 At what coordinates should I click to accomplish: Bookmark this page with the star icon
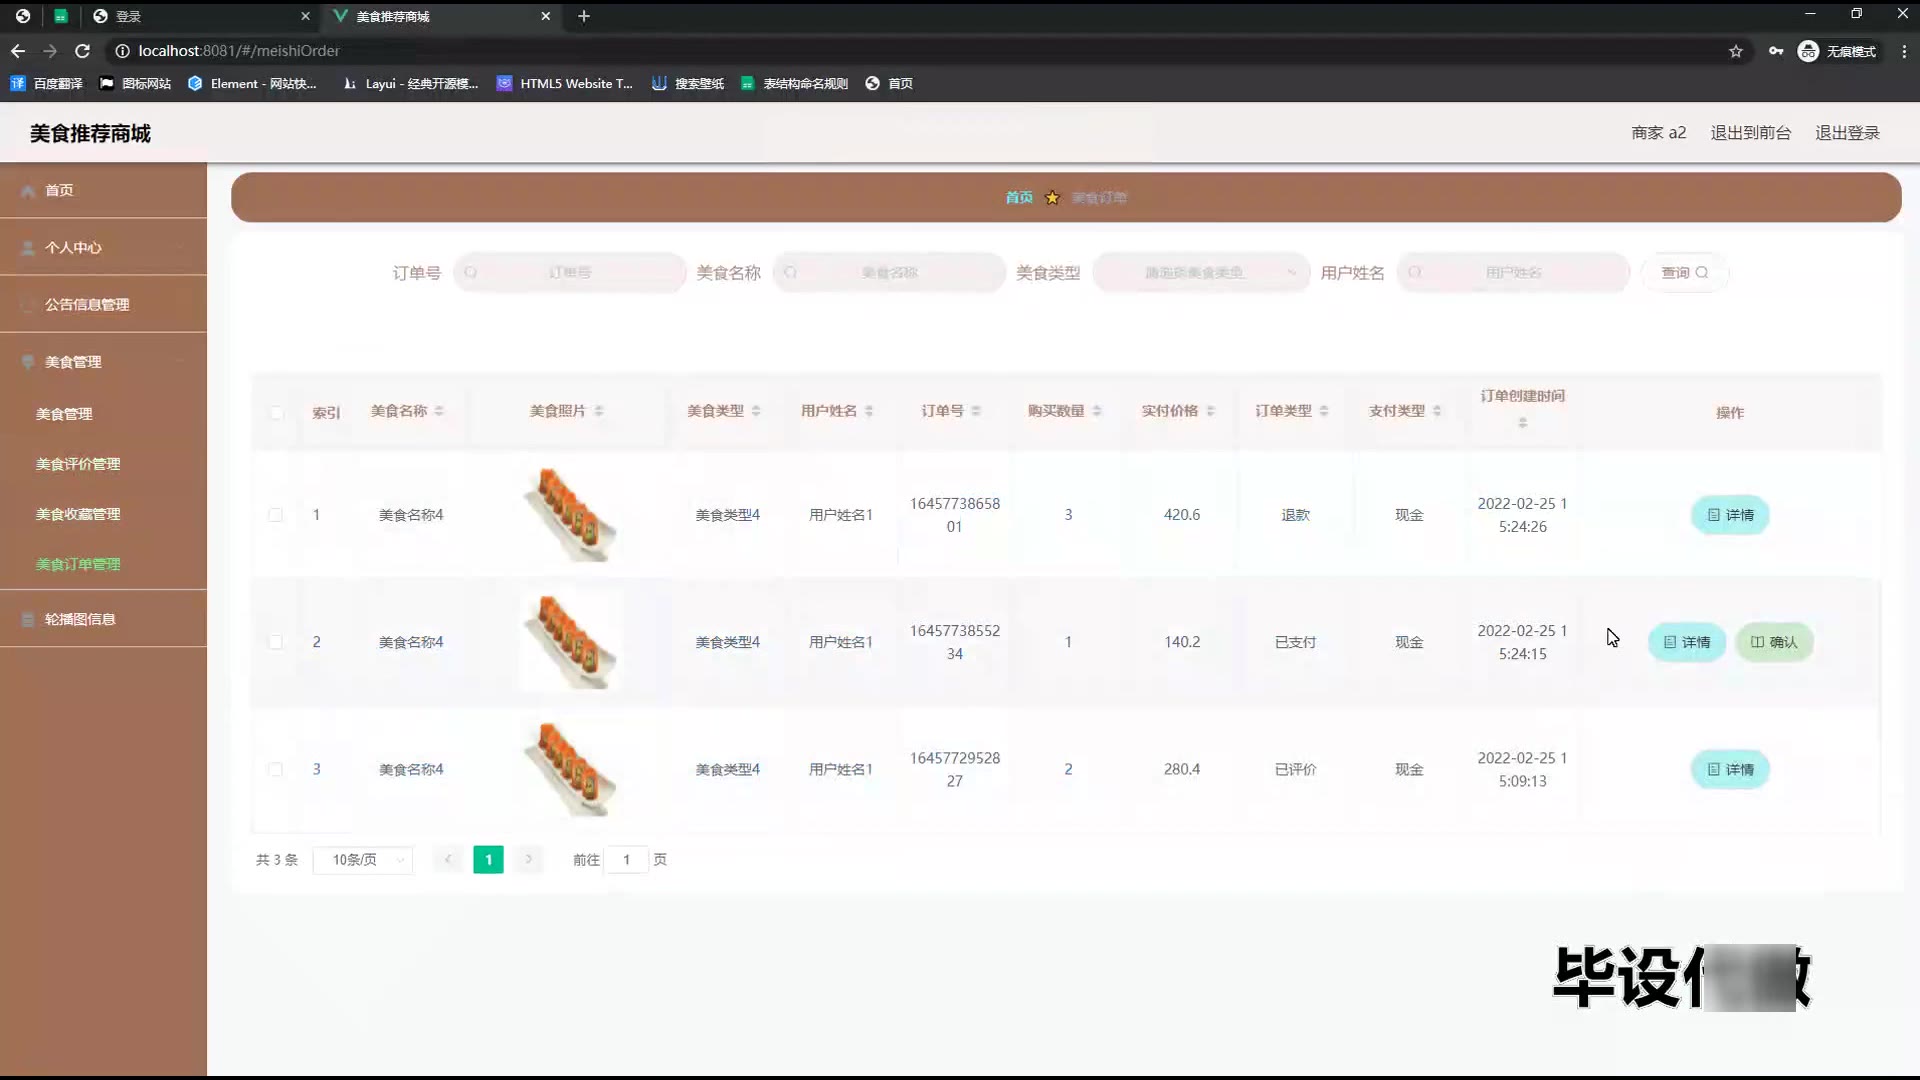pyautogui.click(x=1736, y=51)
